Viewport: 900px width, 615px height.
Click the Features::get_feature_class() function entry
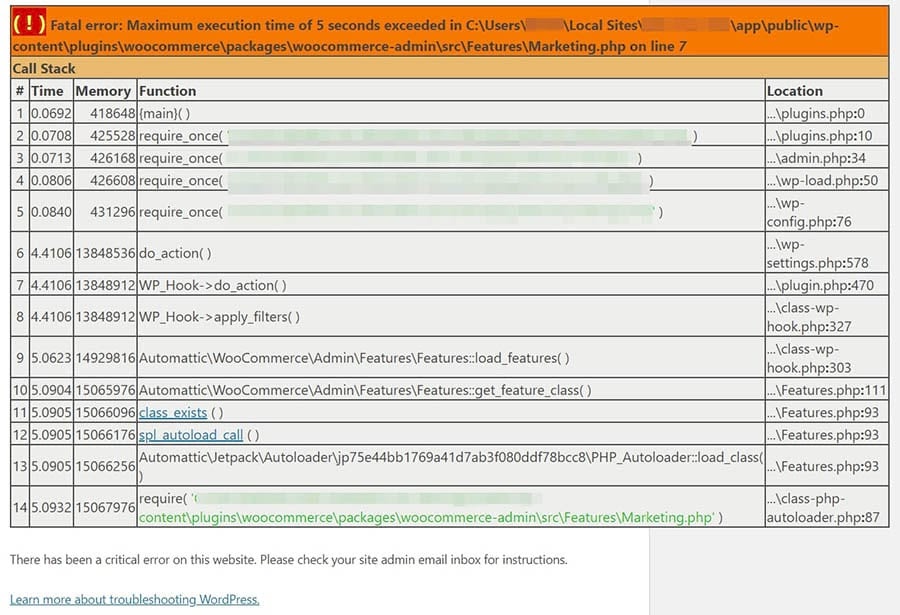coord(365,390)
